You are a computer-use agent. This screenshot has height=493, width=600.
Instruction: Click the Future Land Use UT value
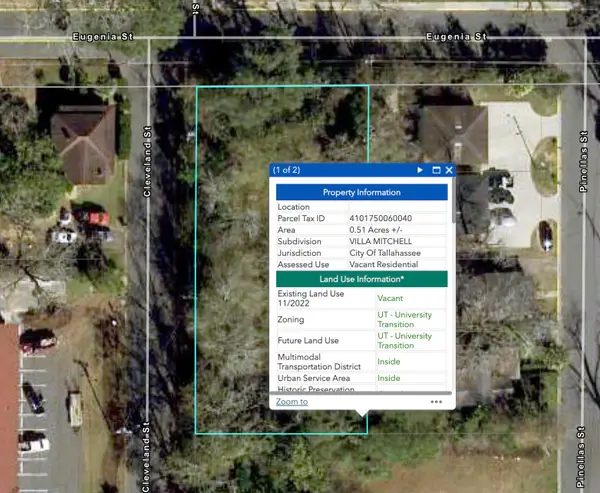click(404, 340)
